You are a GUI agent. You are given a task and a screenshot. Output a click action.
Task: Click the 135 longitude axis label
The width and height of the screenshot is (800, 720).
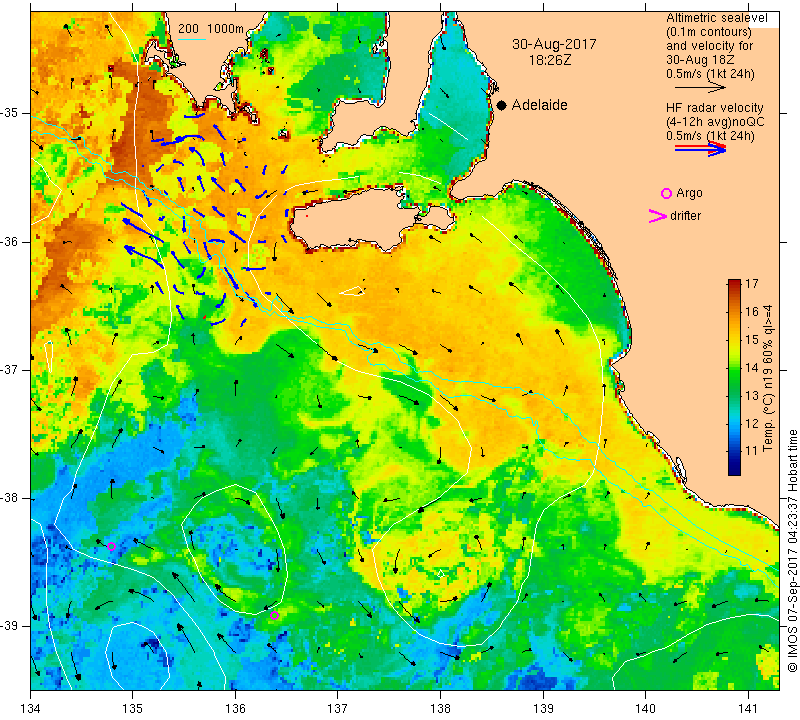[133, 708]
